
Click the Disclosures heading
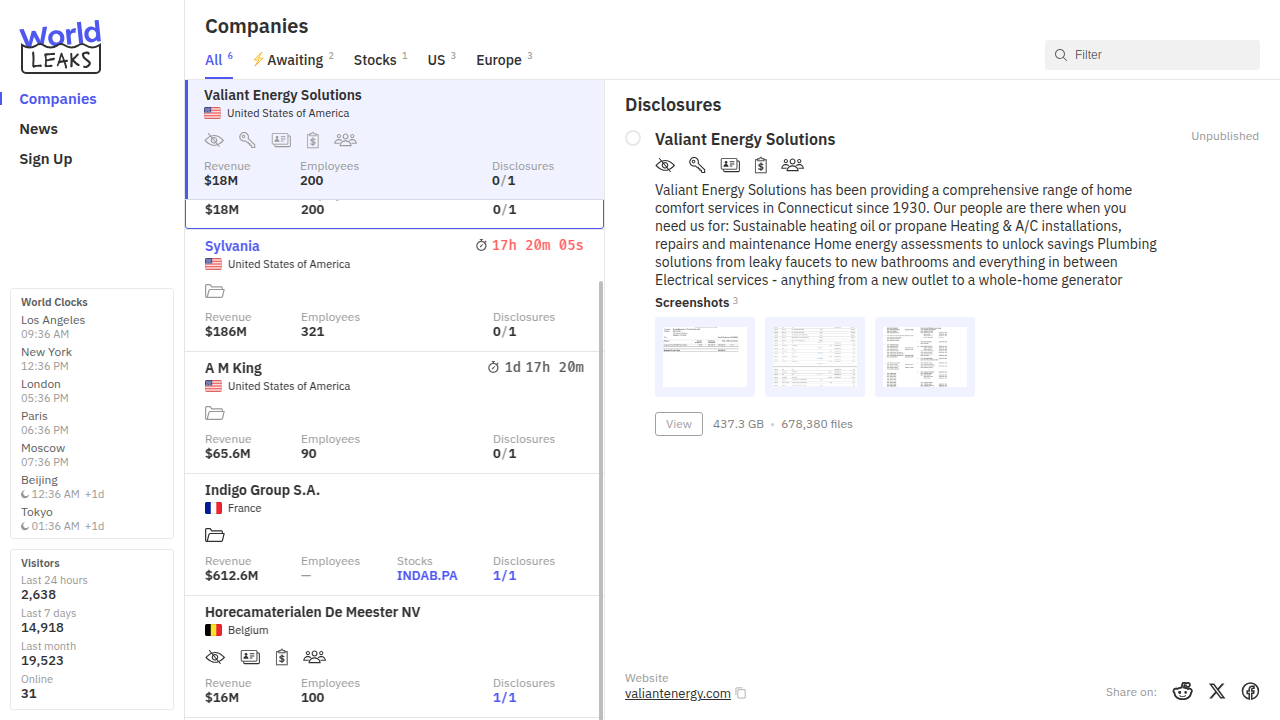coord(673,105)
